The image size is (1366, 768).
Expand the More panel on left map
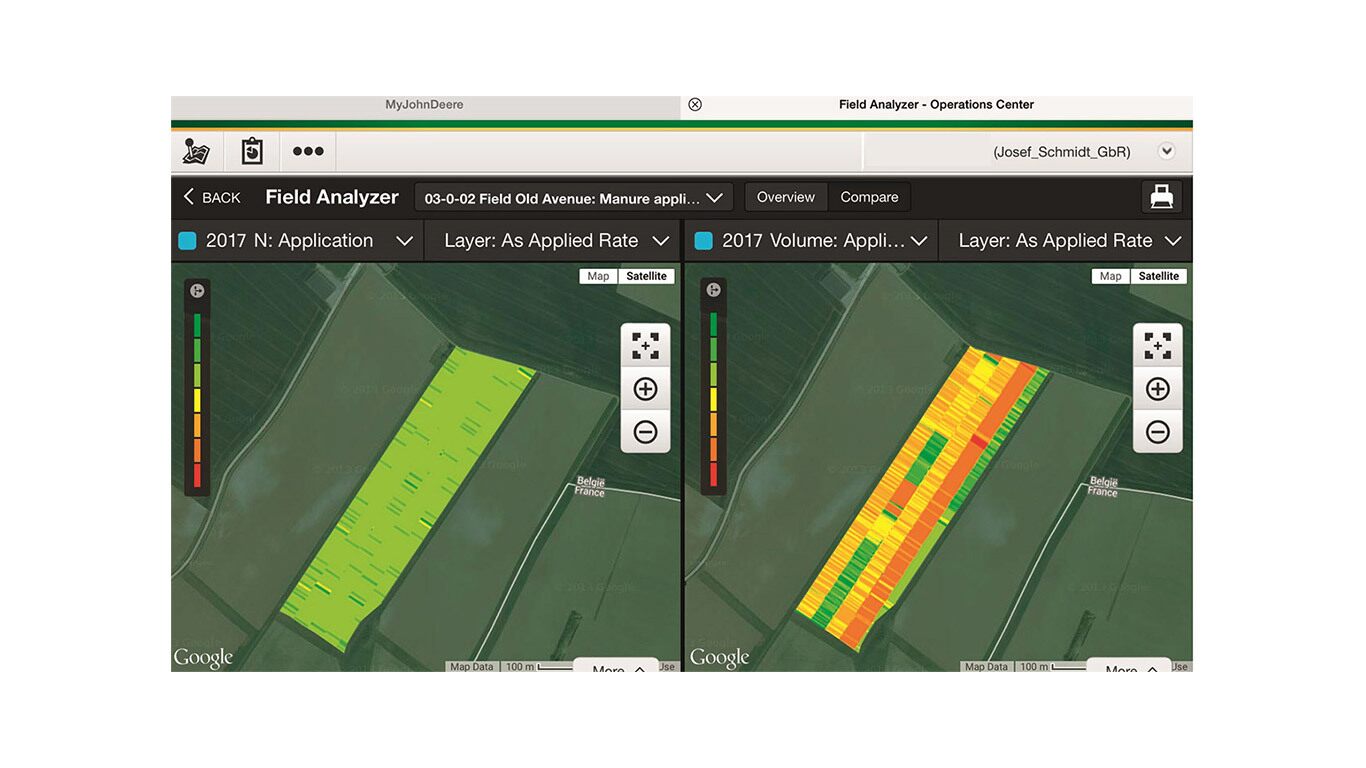[x=616, y=665]
